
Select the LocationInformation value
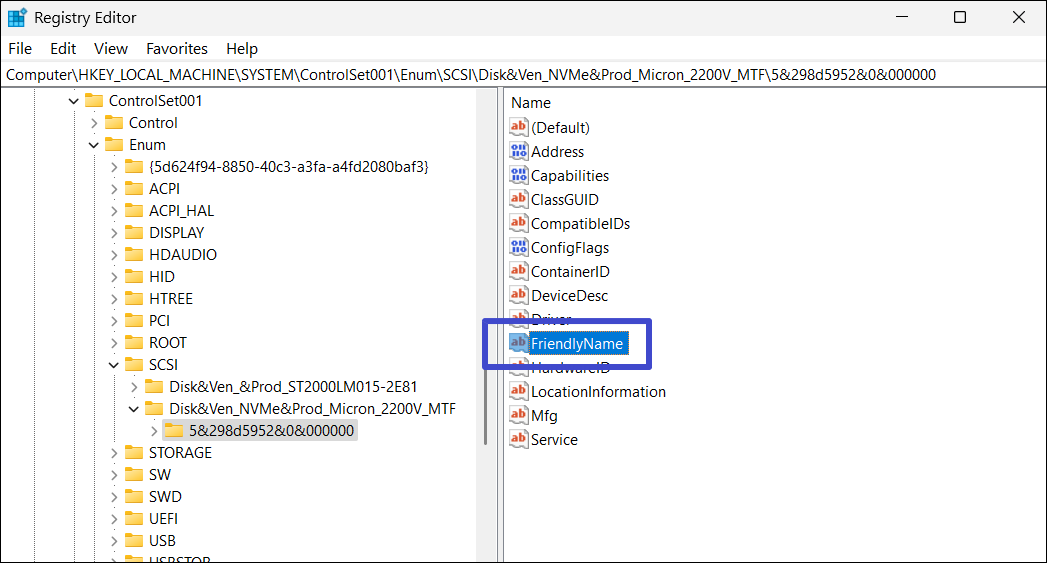pyautogui.click(x=597, y=392)
